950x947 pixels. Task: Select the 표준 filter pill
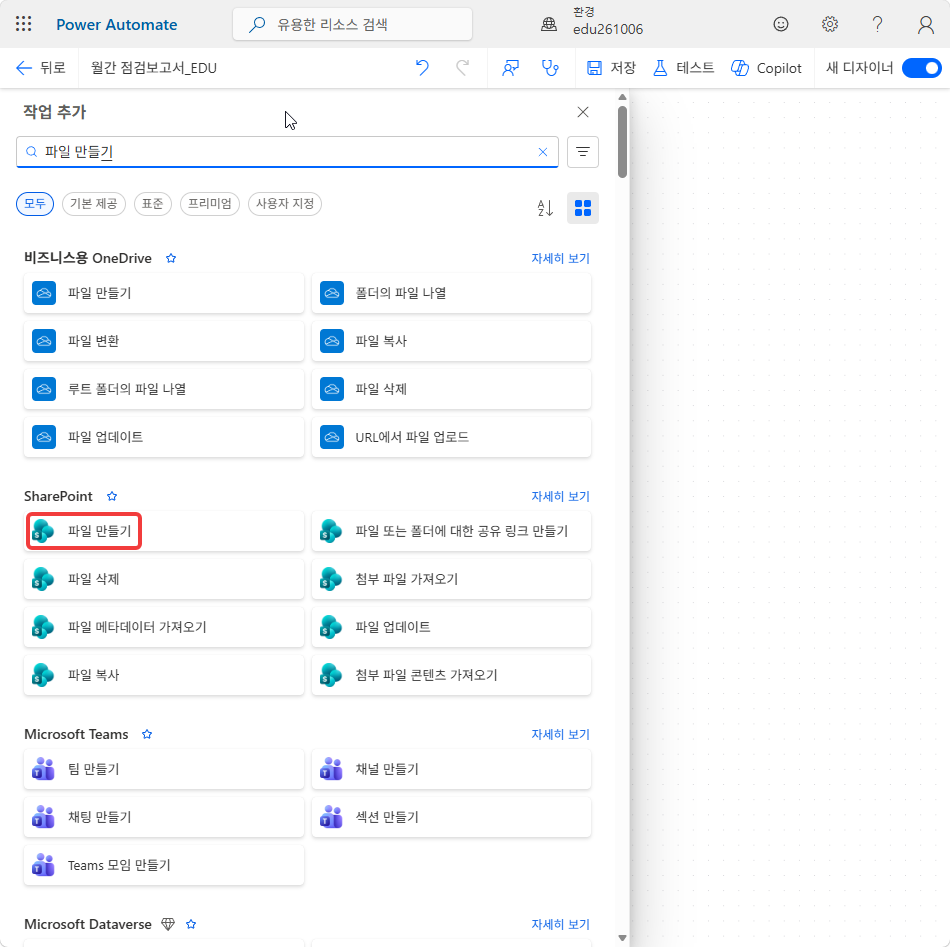[153, 204]
